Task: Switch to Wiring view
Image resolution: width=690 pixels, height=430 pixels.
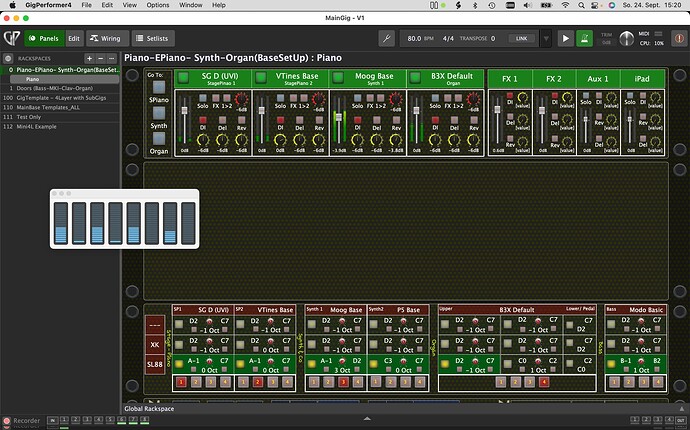Action: [107, 38]
